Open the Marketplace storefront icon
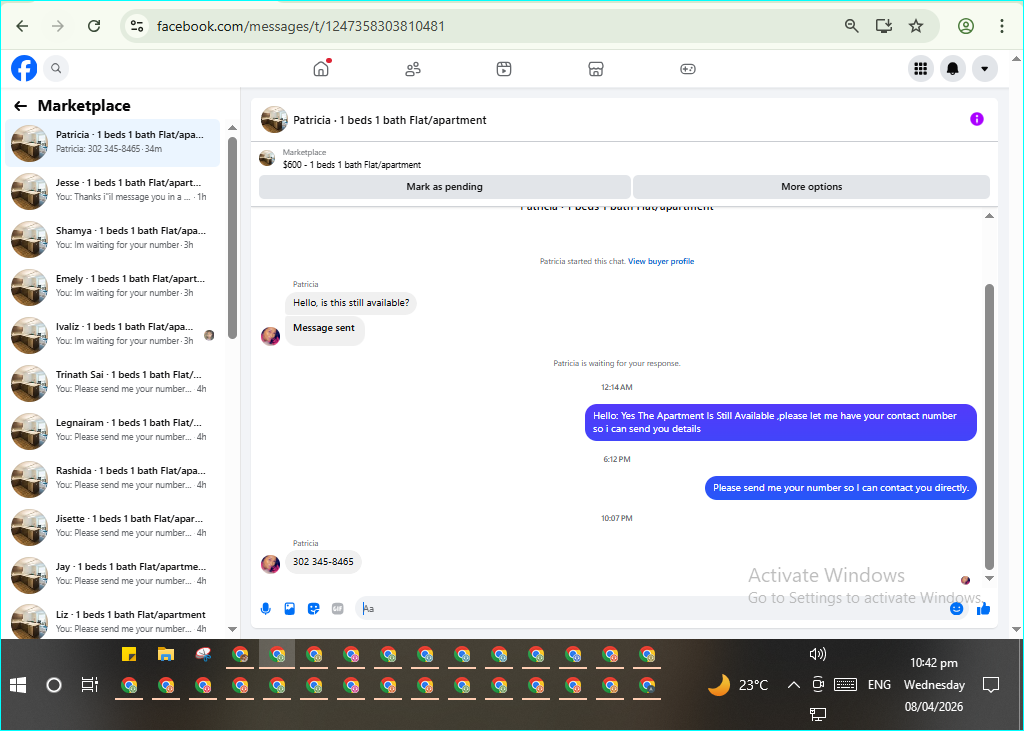 click(x=596, y=69)
